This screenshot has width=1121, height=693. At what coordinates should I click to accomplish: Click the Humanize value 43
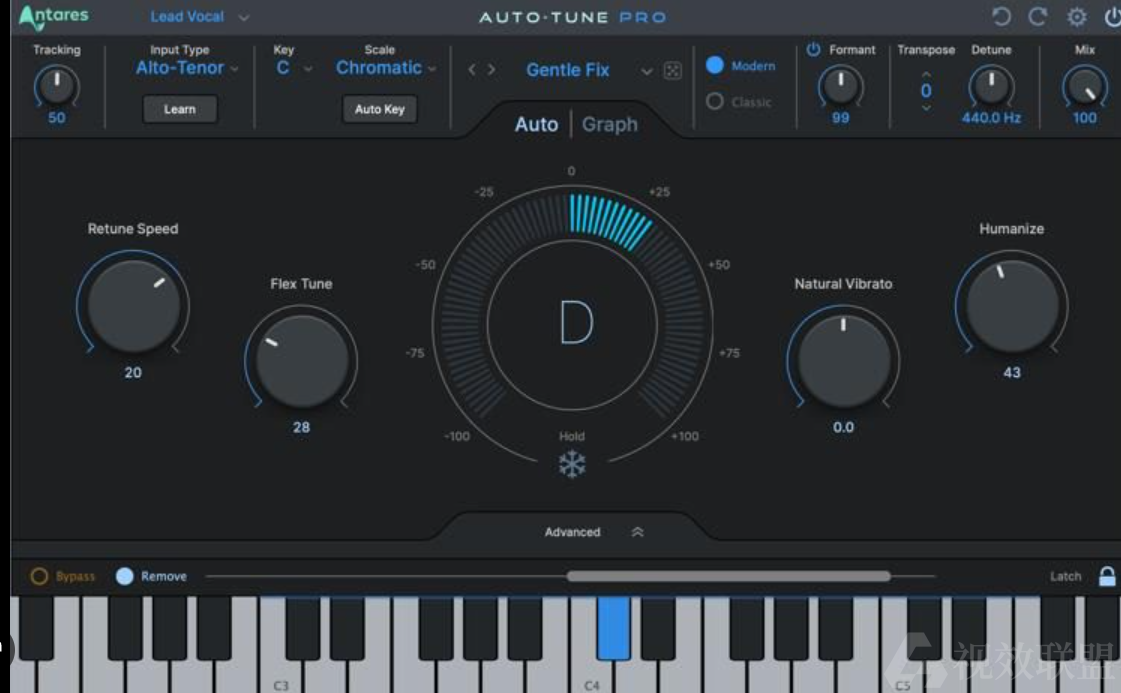pos(1012,373)
